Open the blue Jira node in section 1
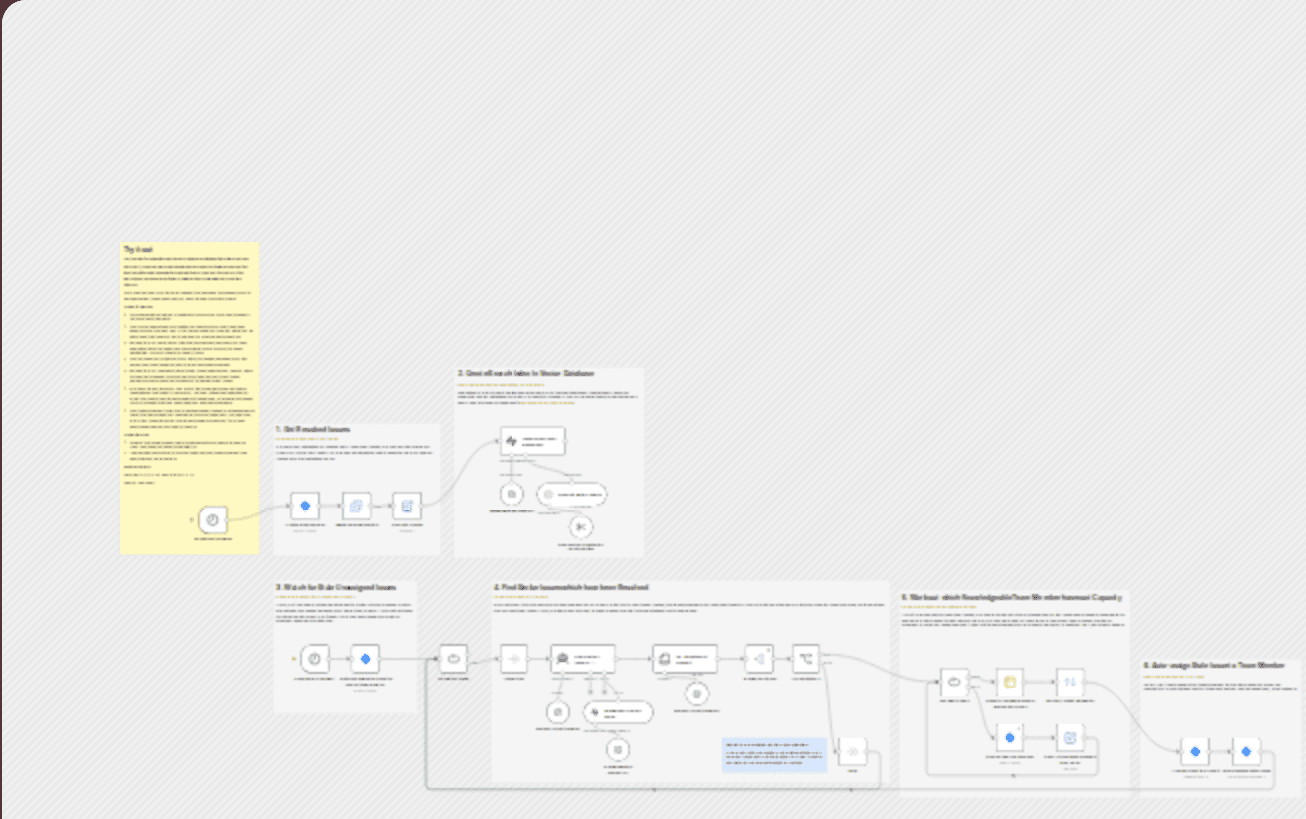This screenshot has width=1306, height=819. point(306,507)
